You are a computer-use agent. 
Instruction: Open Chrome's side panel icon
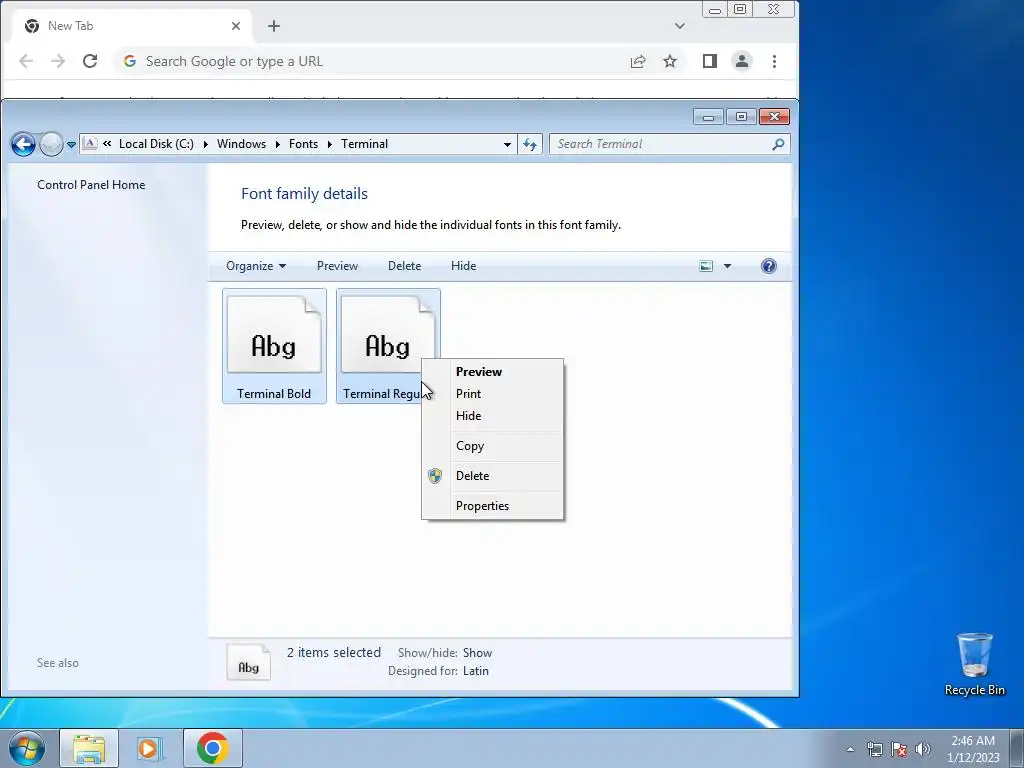click(x=710, y=61)
